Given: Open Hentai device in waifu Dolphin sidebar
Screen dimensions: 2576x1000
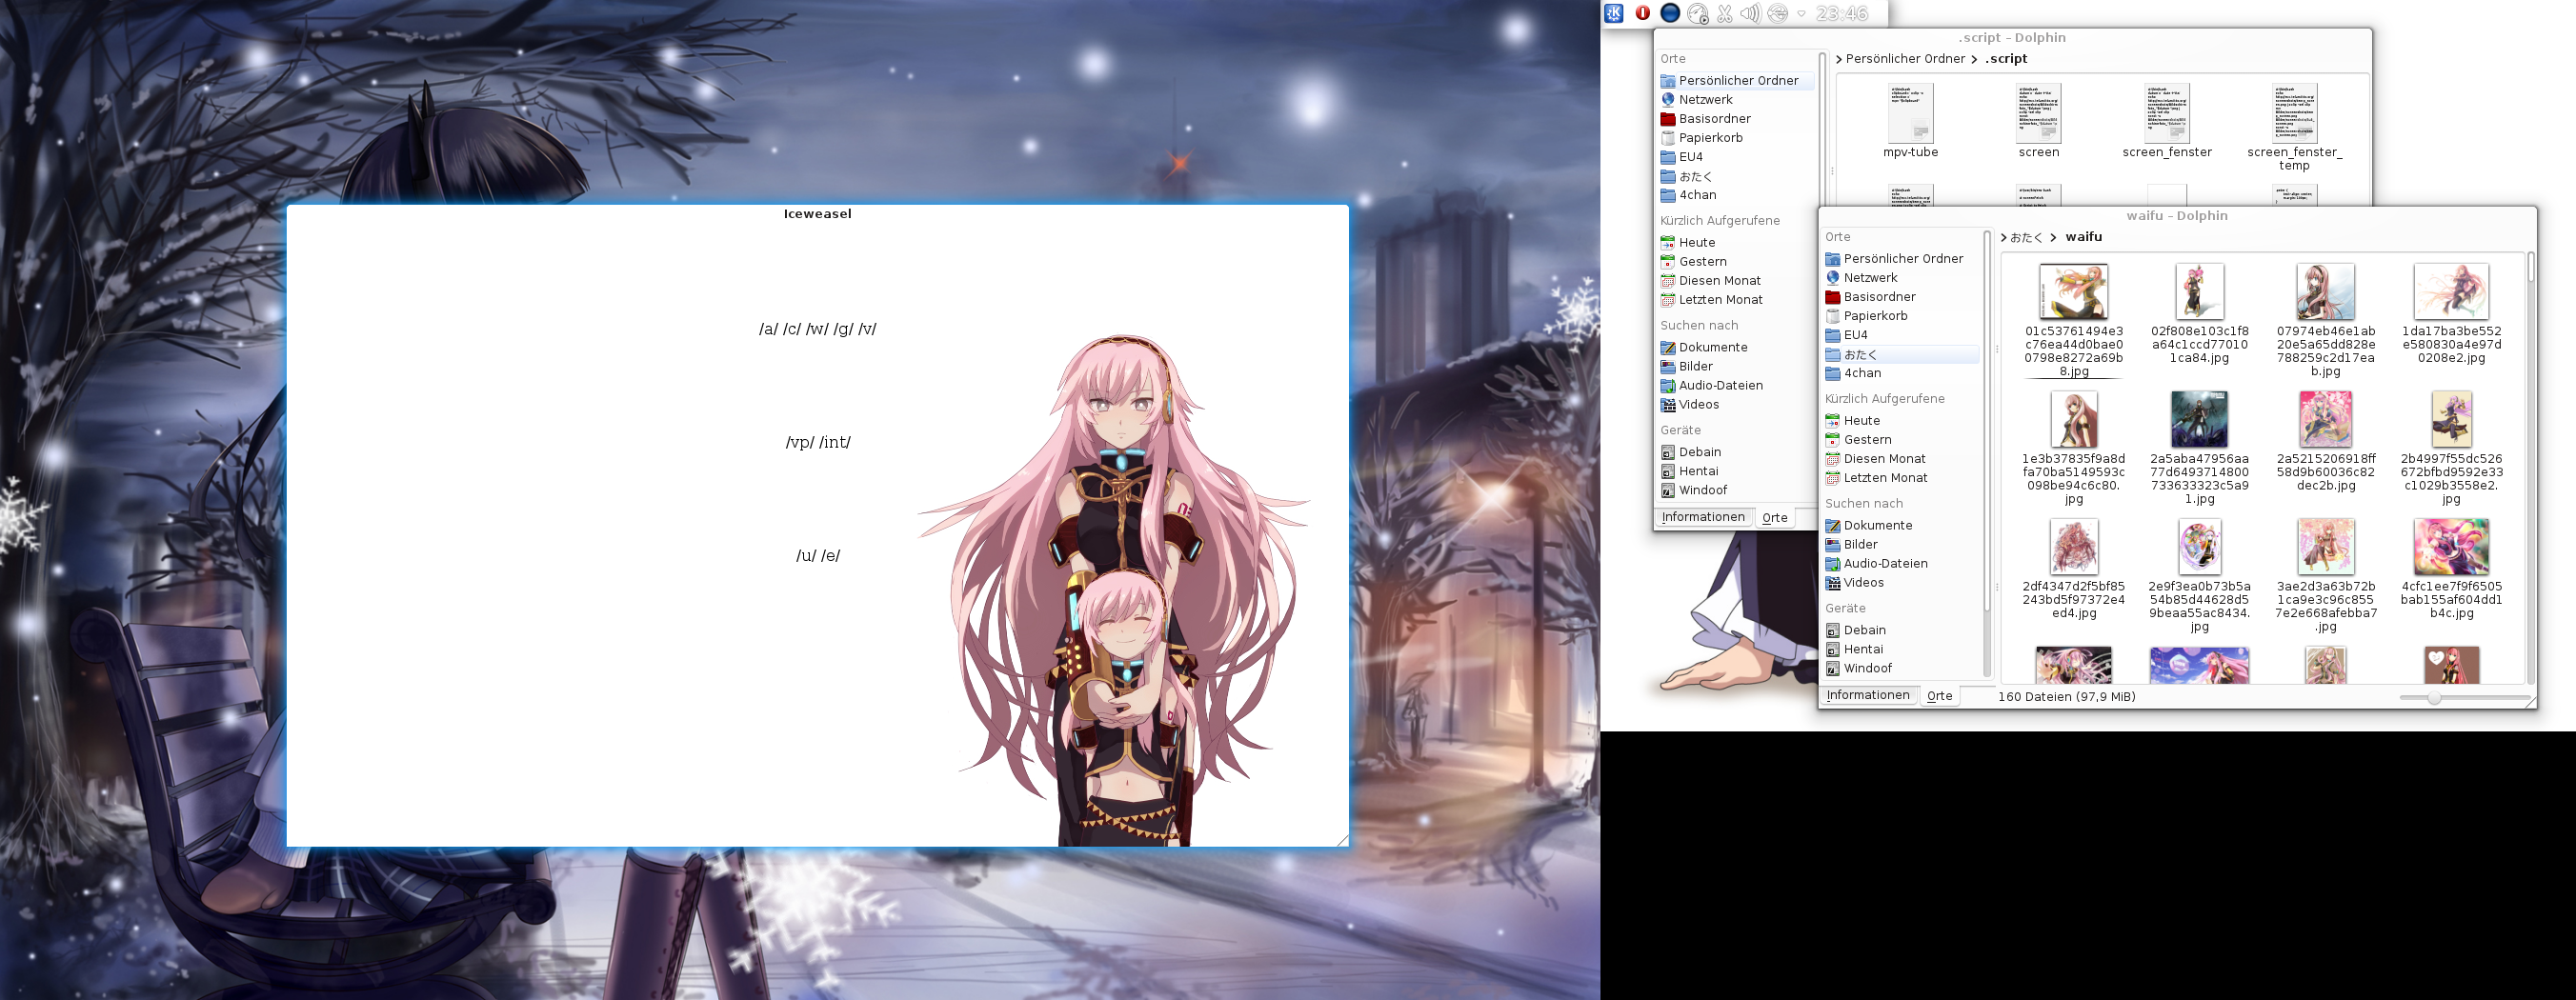Looking at the screenshot, I should [1901, 650].
